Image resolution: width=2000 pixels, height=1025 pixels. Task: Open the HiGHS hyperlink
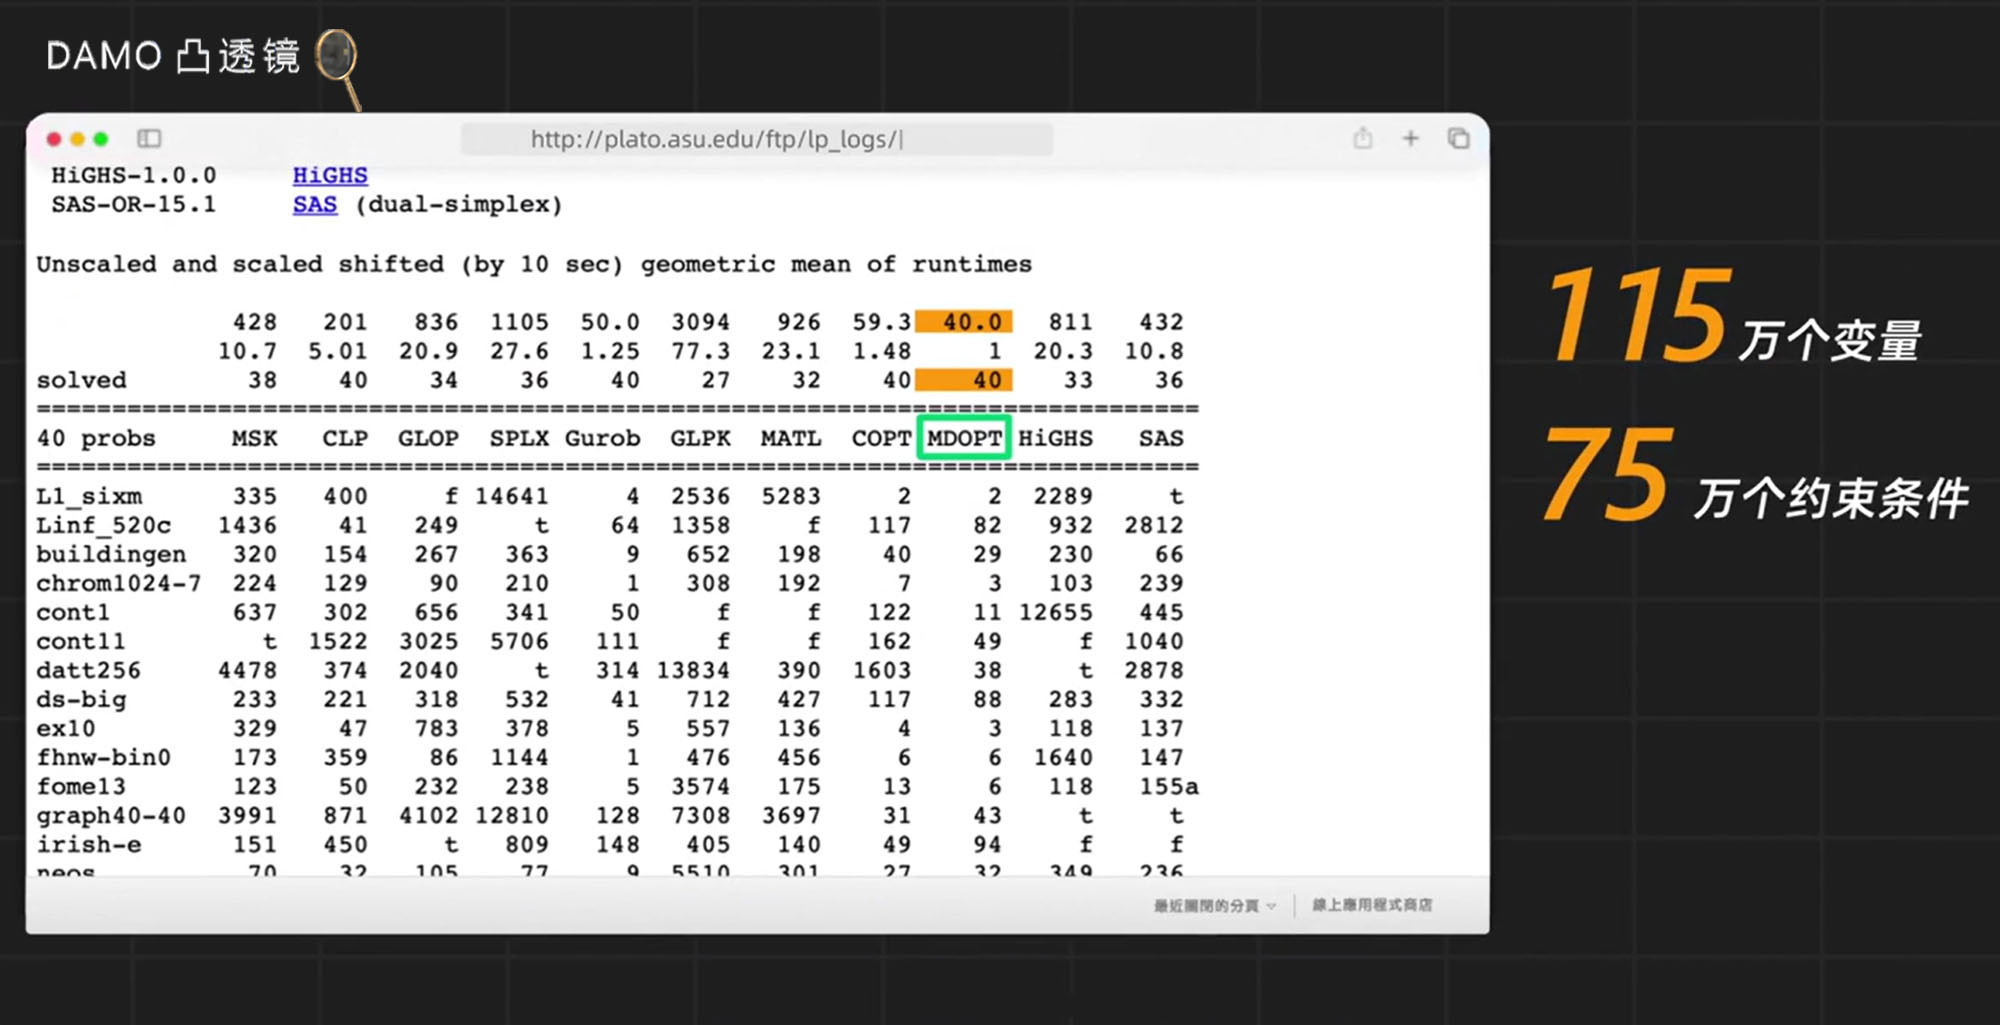pos(330,175)
